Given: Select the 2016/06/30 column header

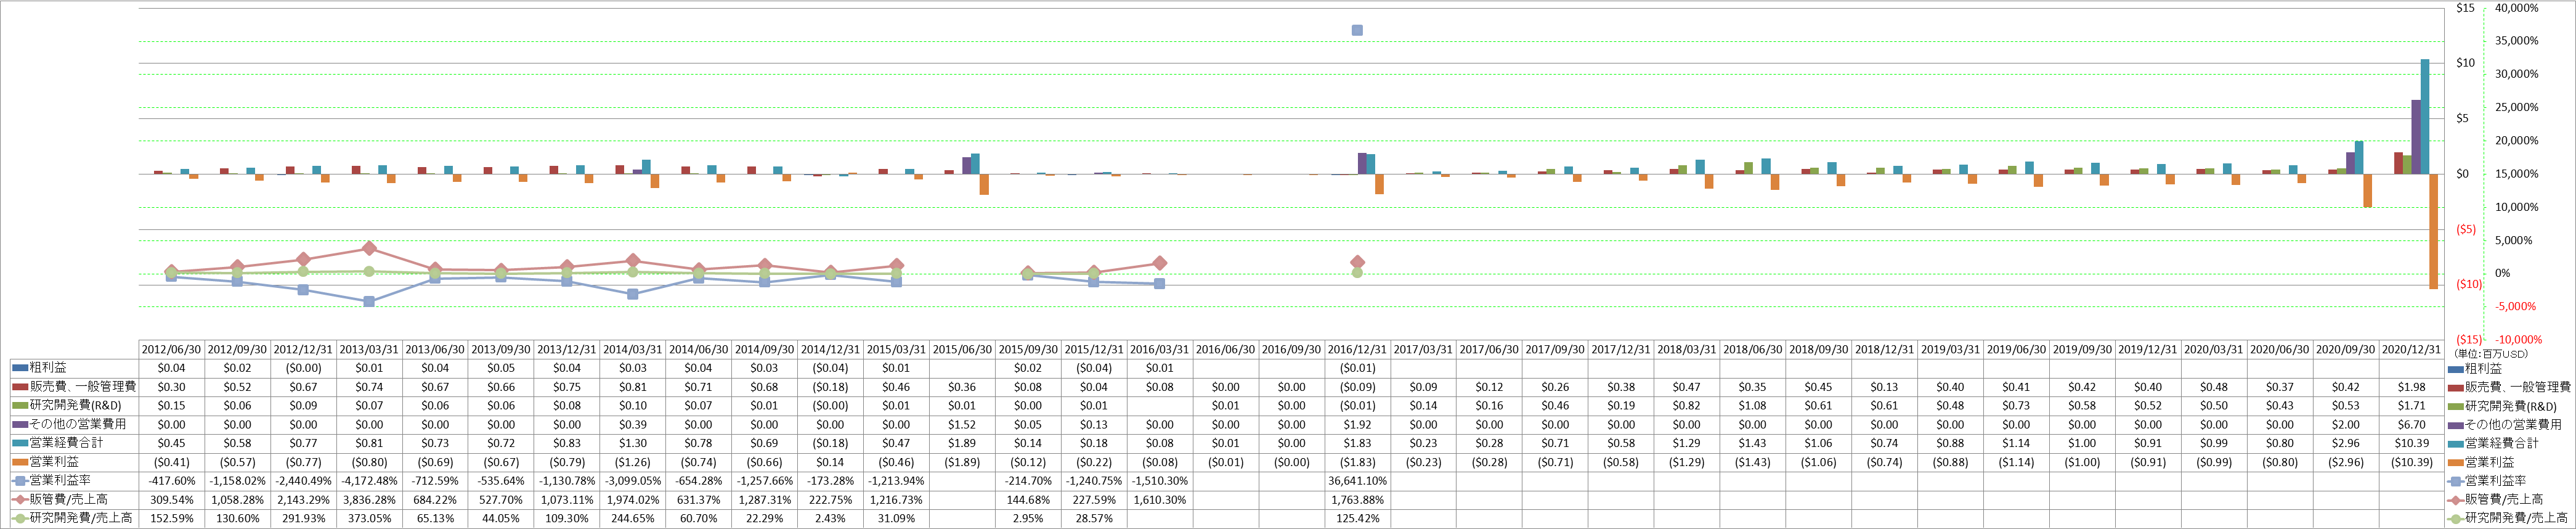Looking at the screenshot, I should coord(1225,350).
